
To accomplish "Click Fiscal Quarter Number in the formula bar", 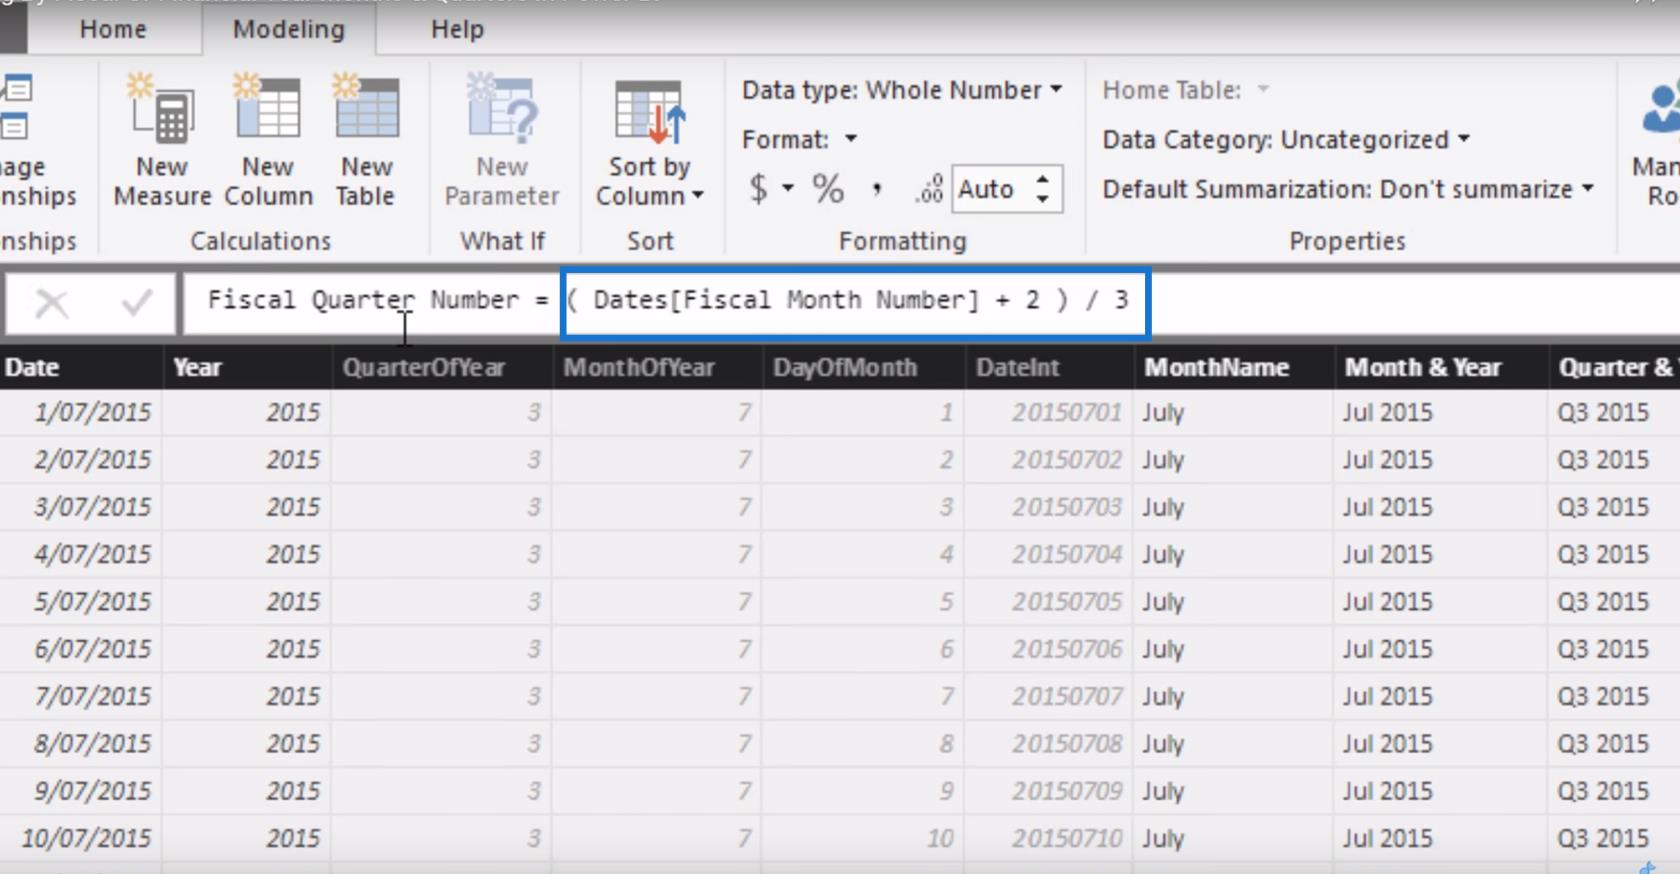I will pyautogui.click(x=364, y=300).
